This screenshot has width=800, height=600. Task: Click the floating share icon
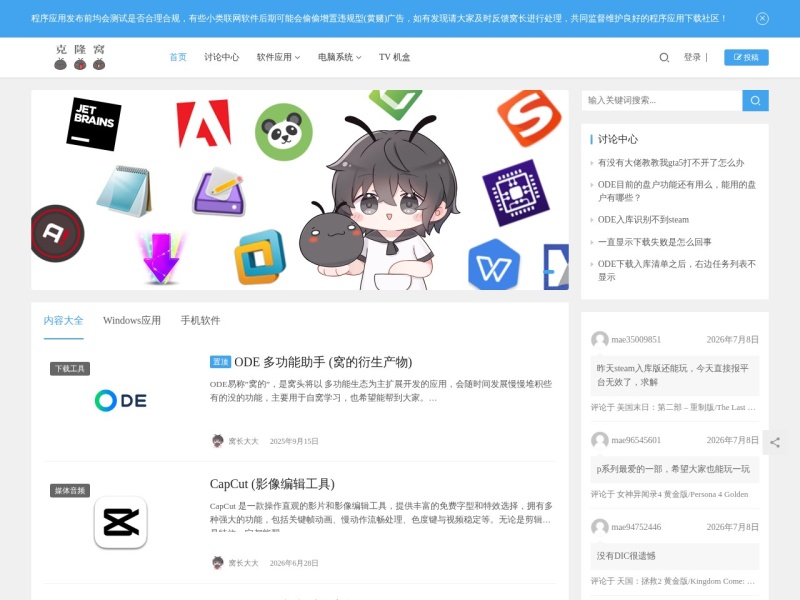click(774, 442)
